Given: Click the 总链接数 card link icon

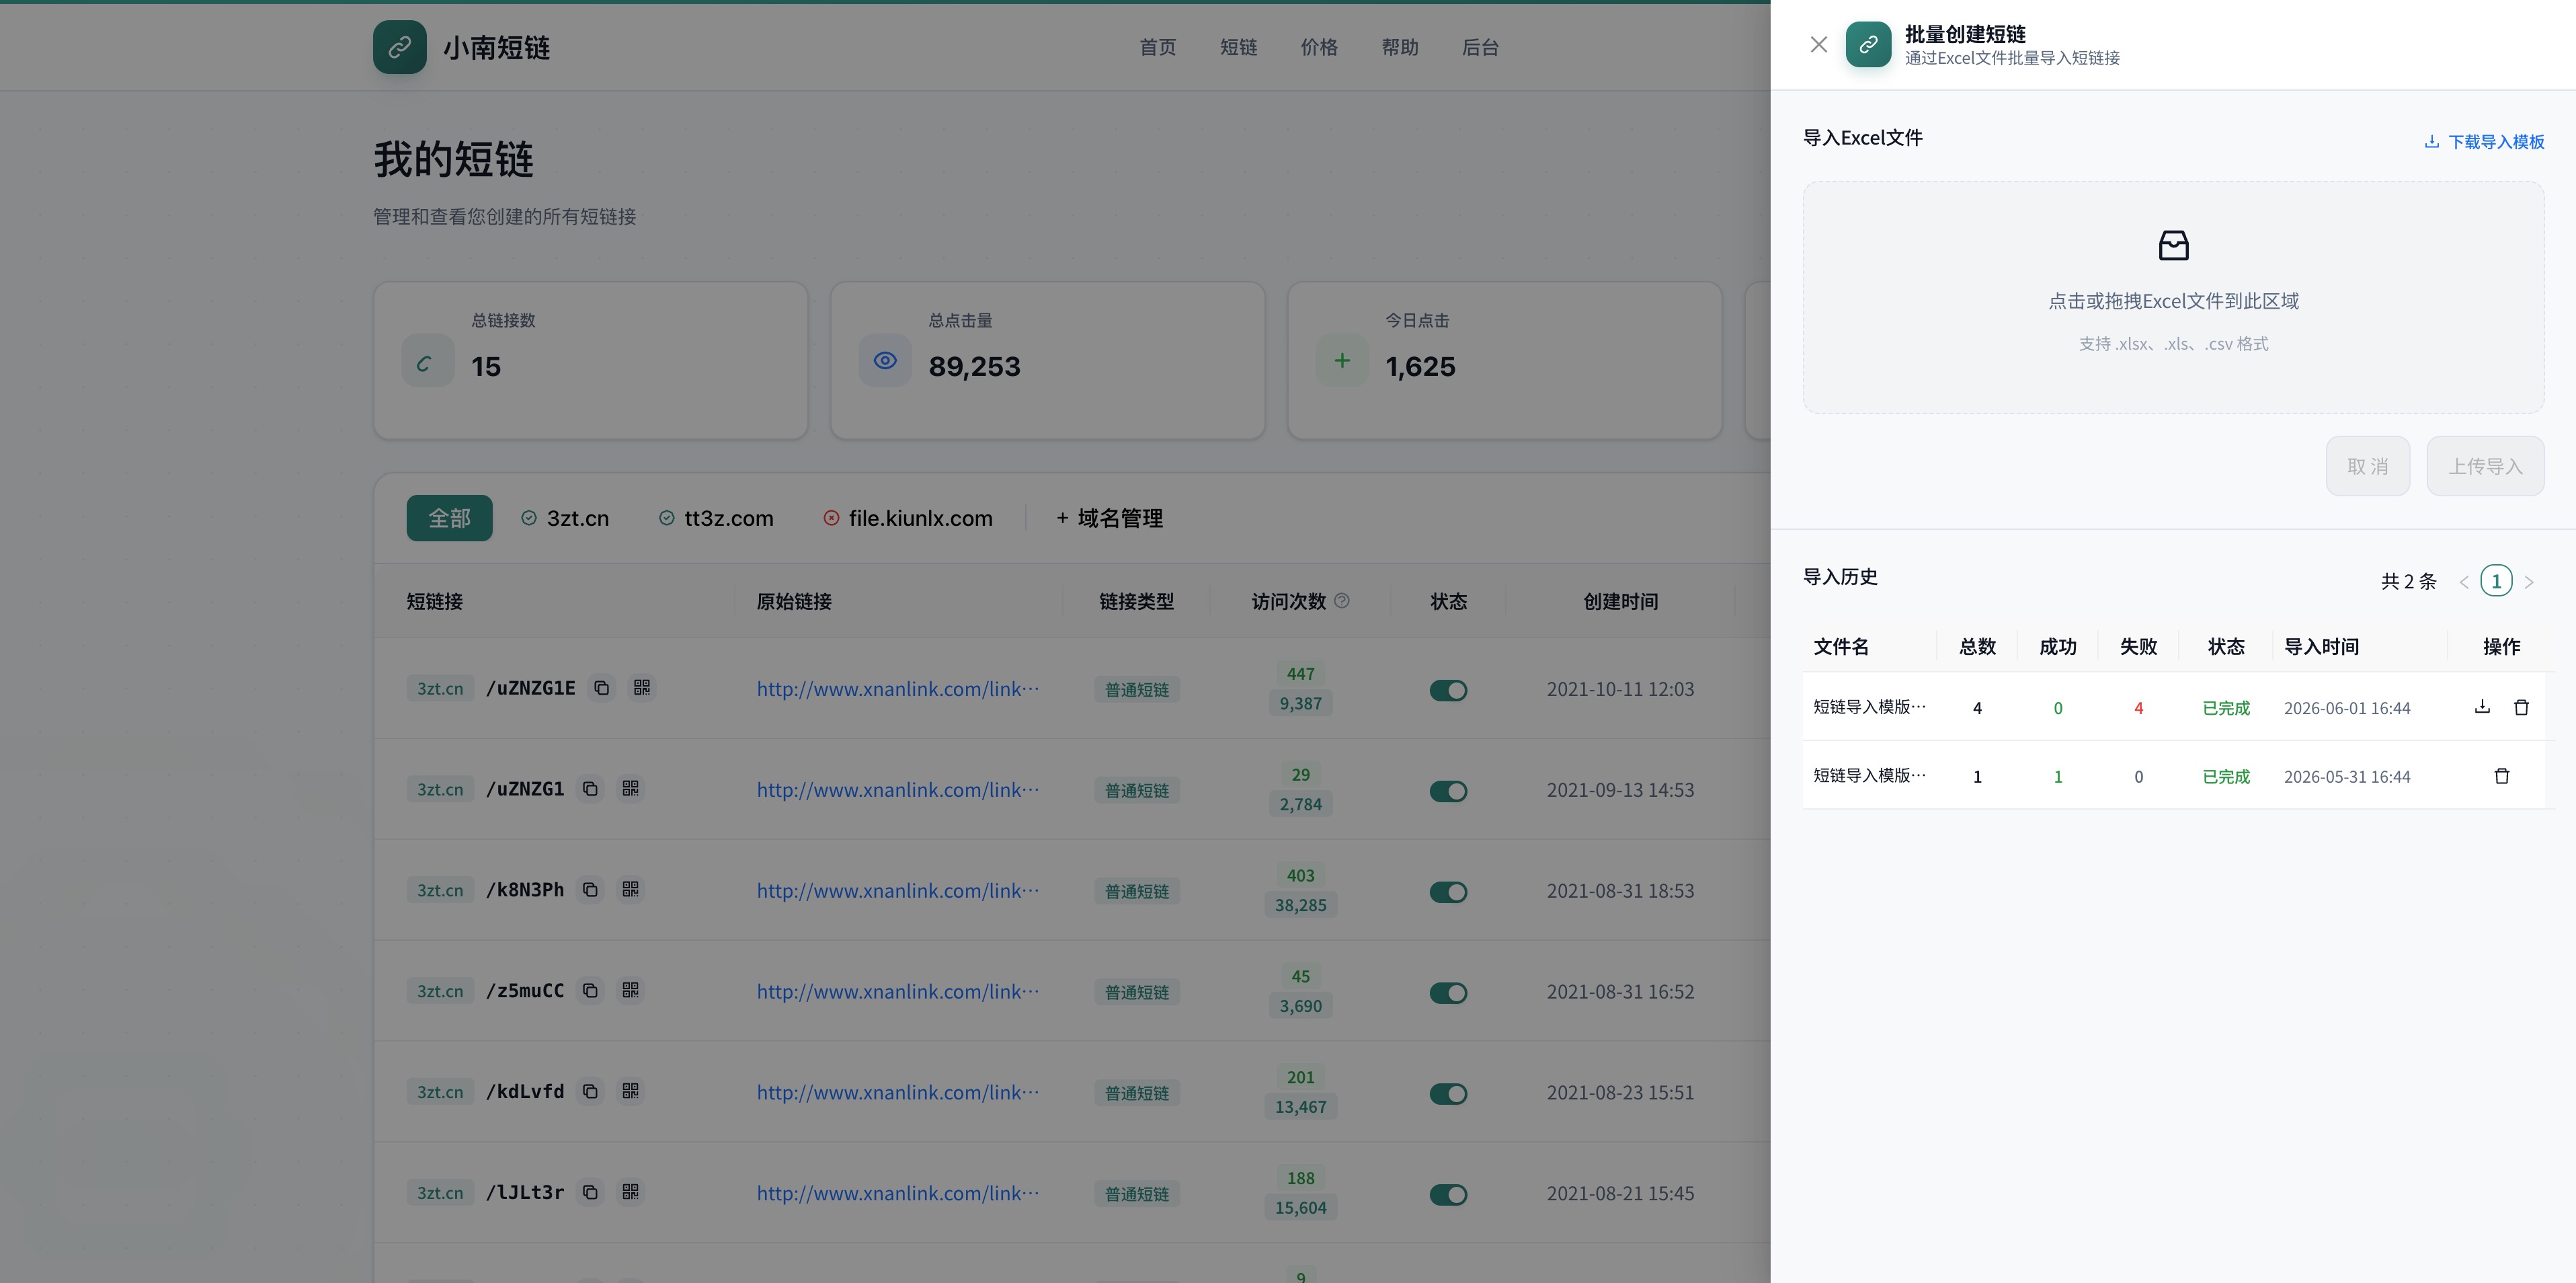Looking at the screenshot, I should tap(427, 361).
